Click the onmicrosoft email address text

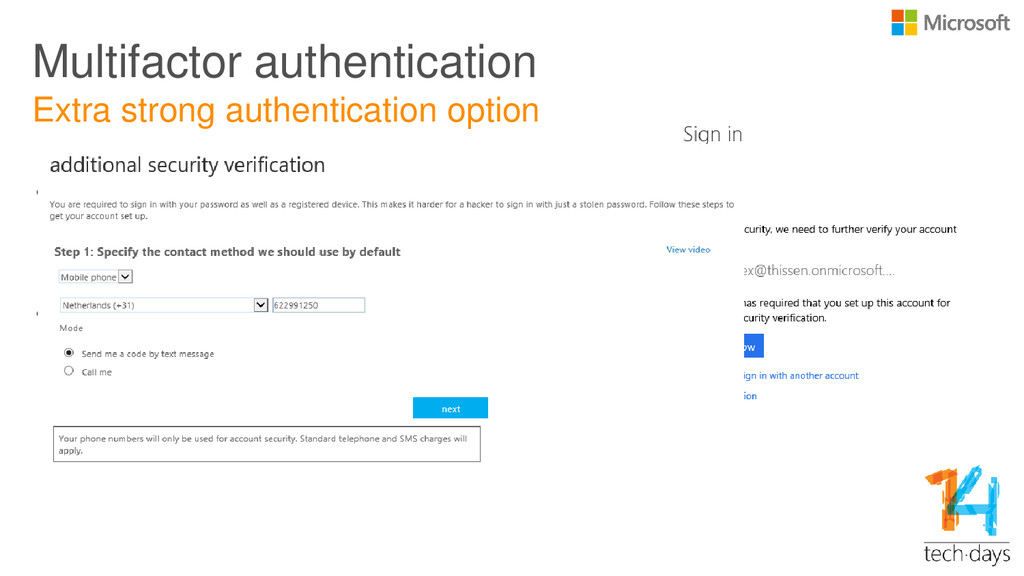pos(819,270)
